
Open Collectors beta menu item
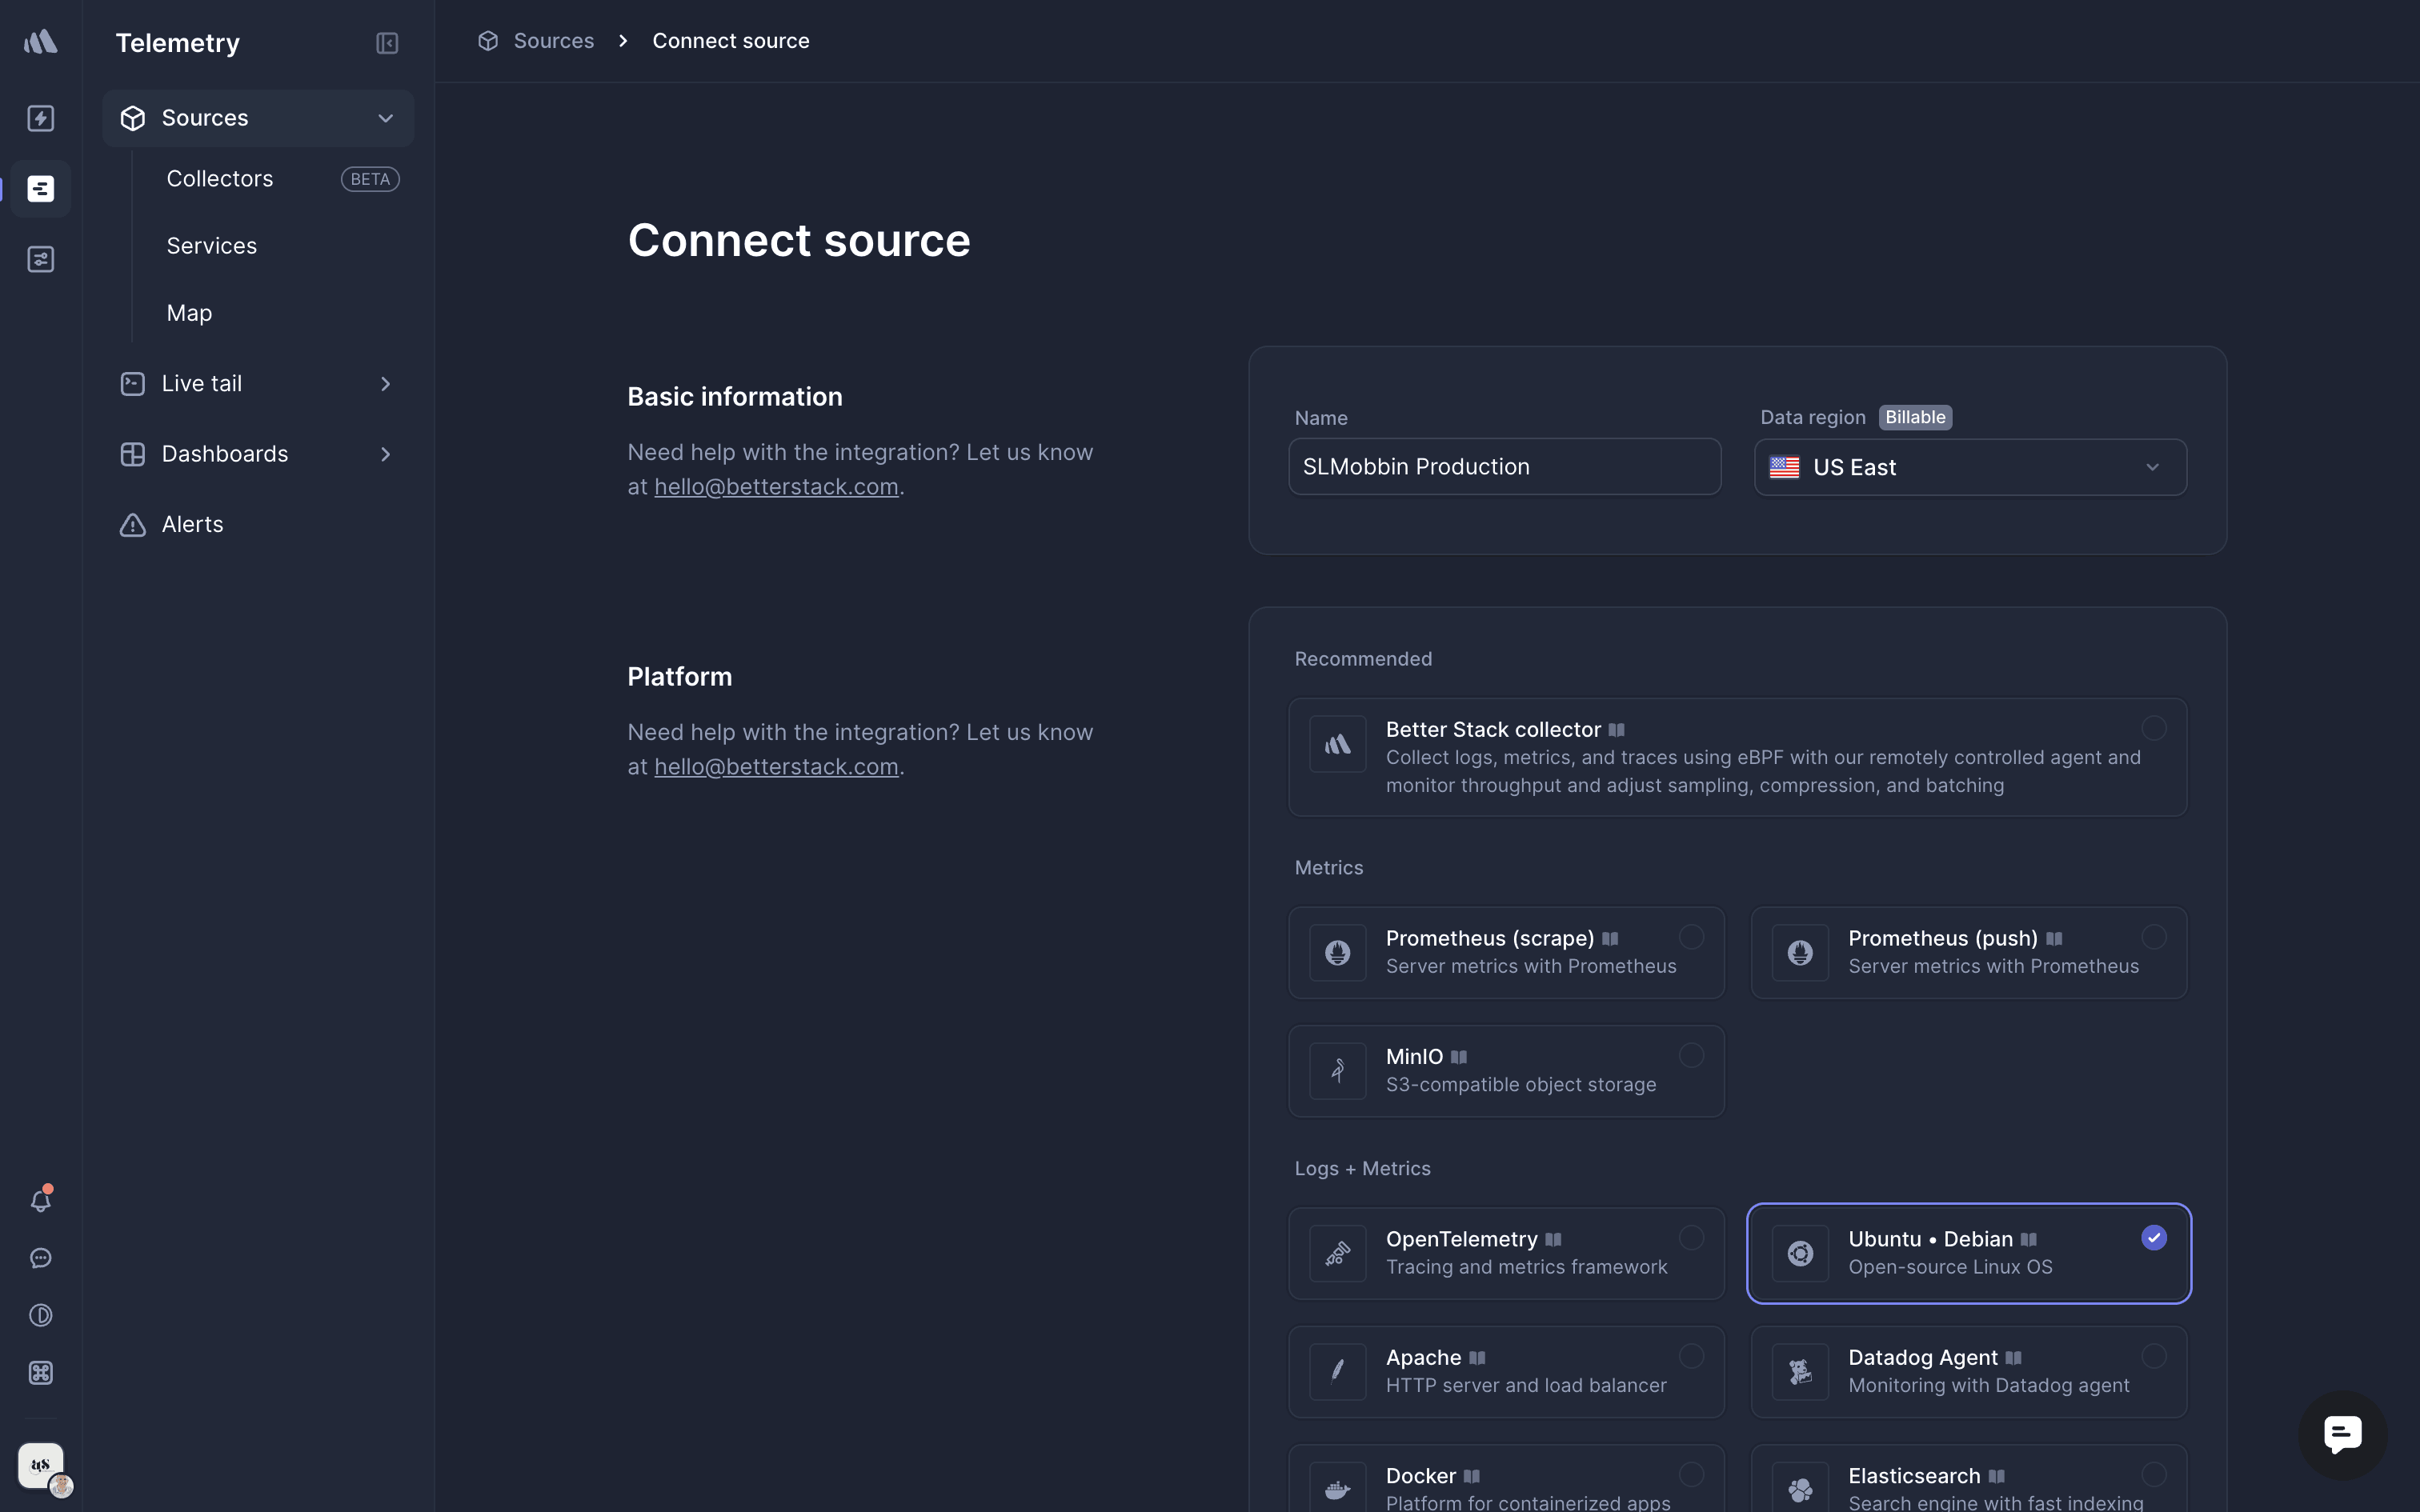tap(220, 179)
